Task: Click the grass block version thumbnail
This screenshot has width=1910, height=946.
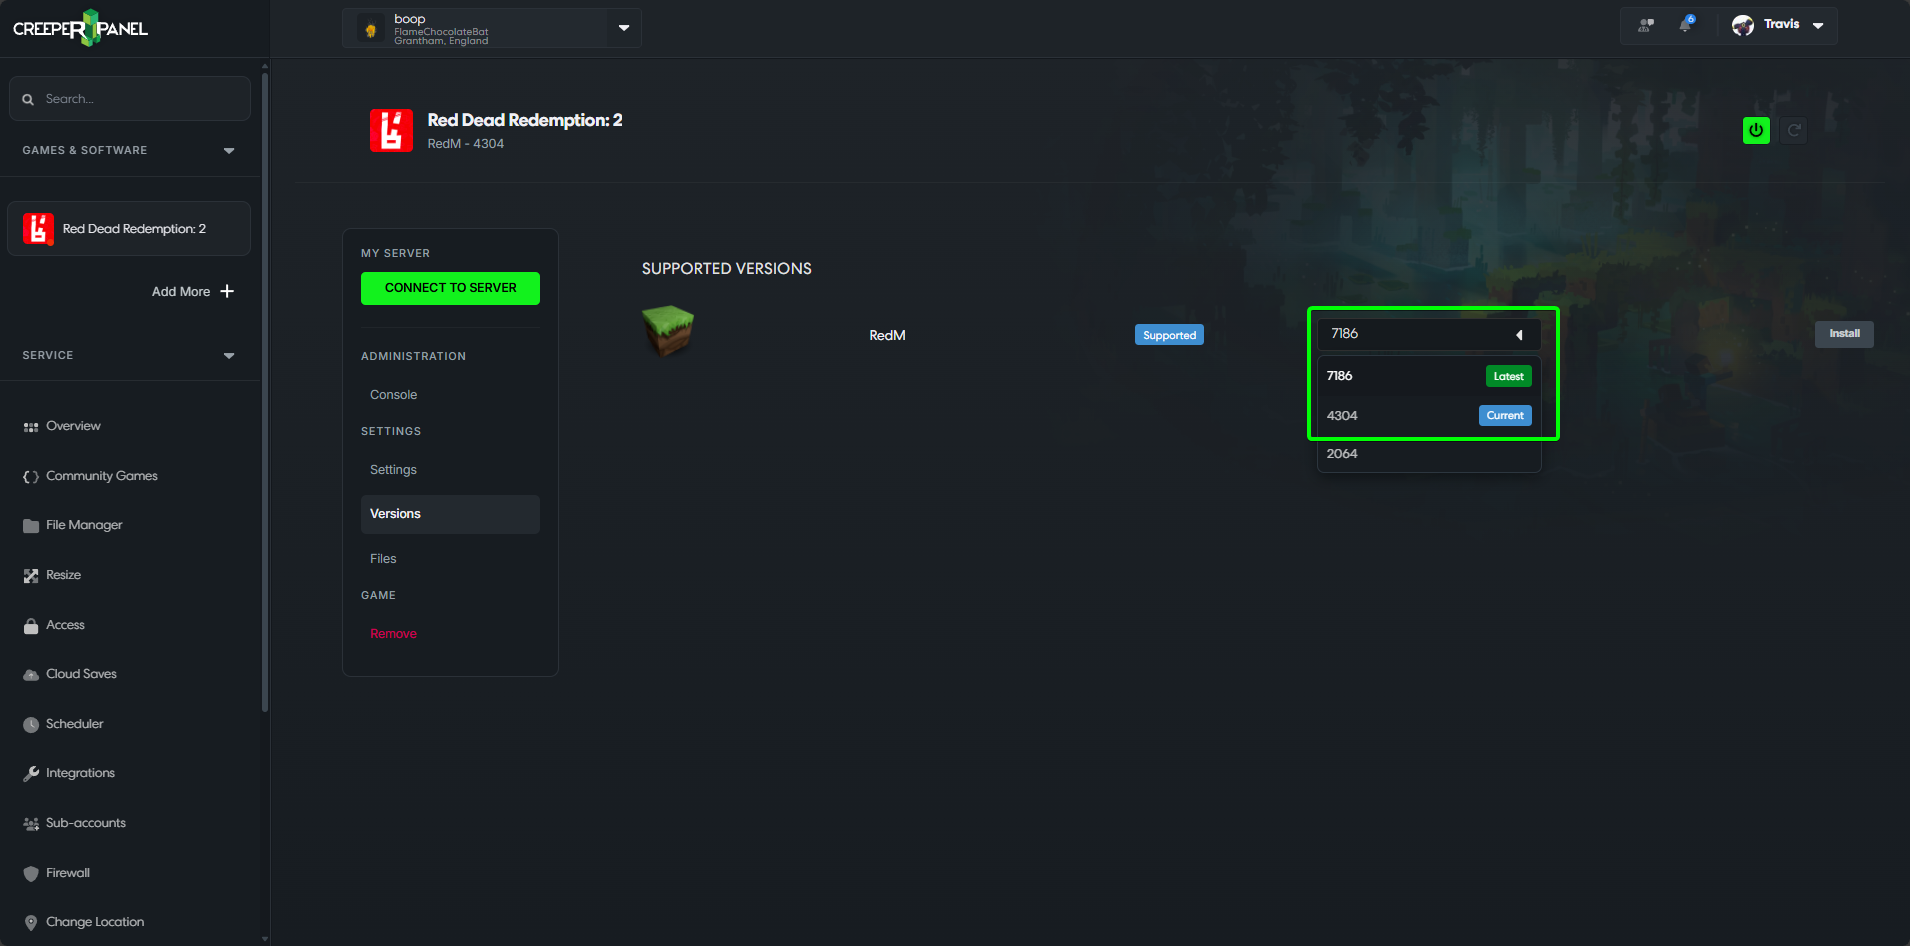Action: point(668,331)
